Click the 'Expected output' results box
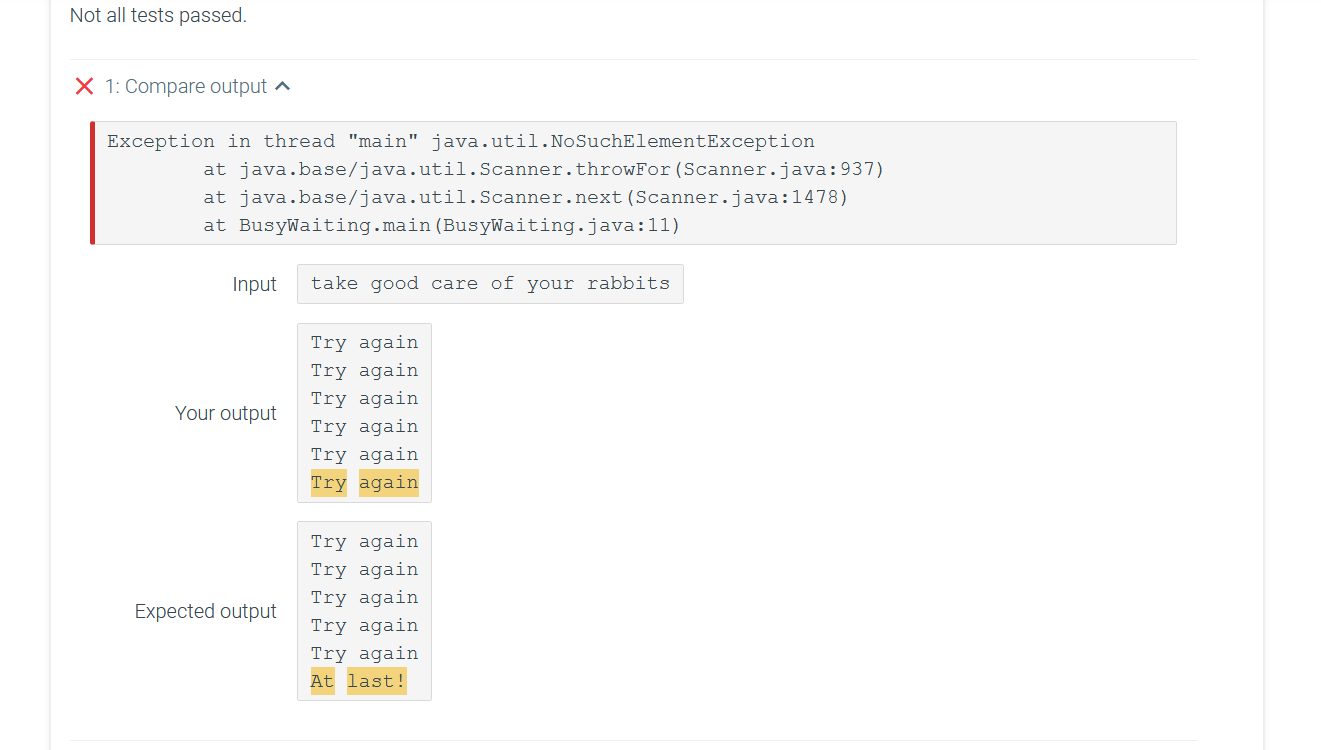 (364, 611)
